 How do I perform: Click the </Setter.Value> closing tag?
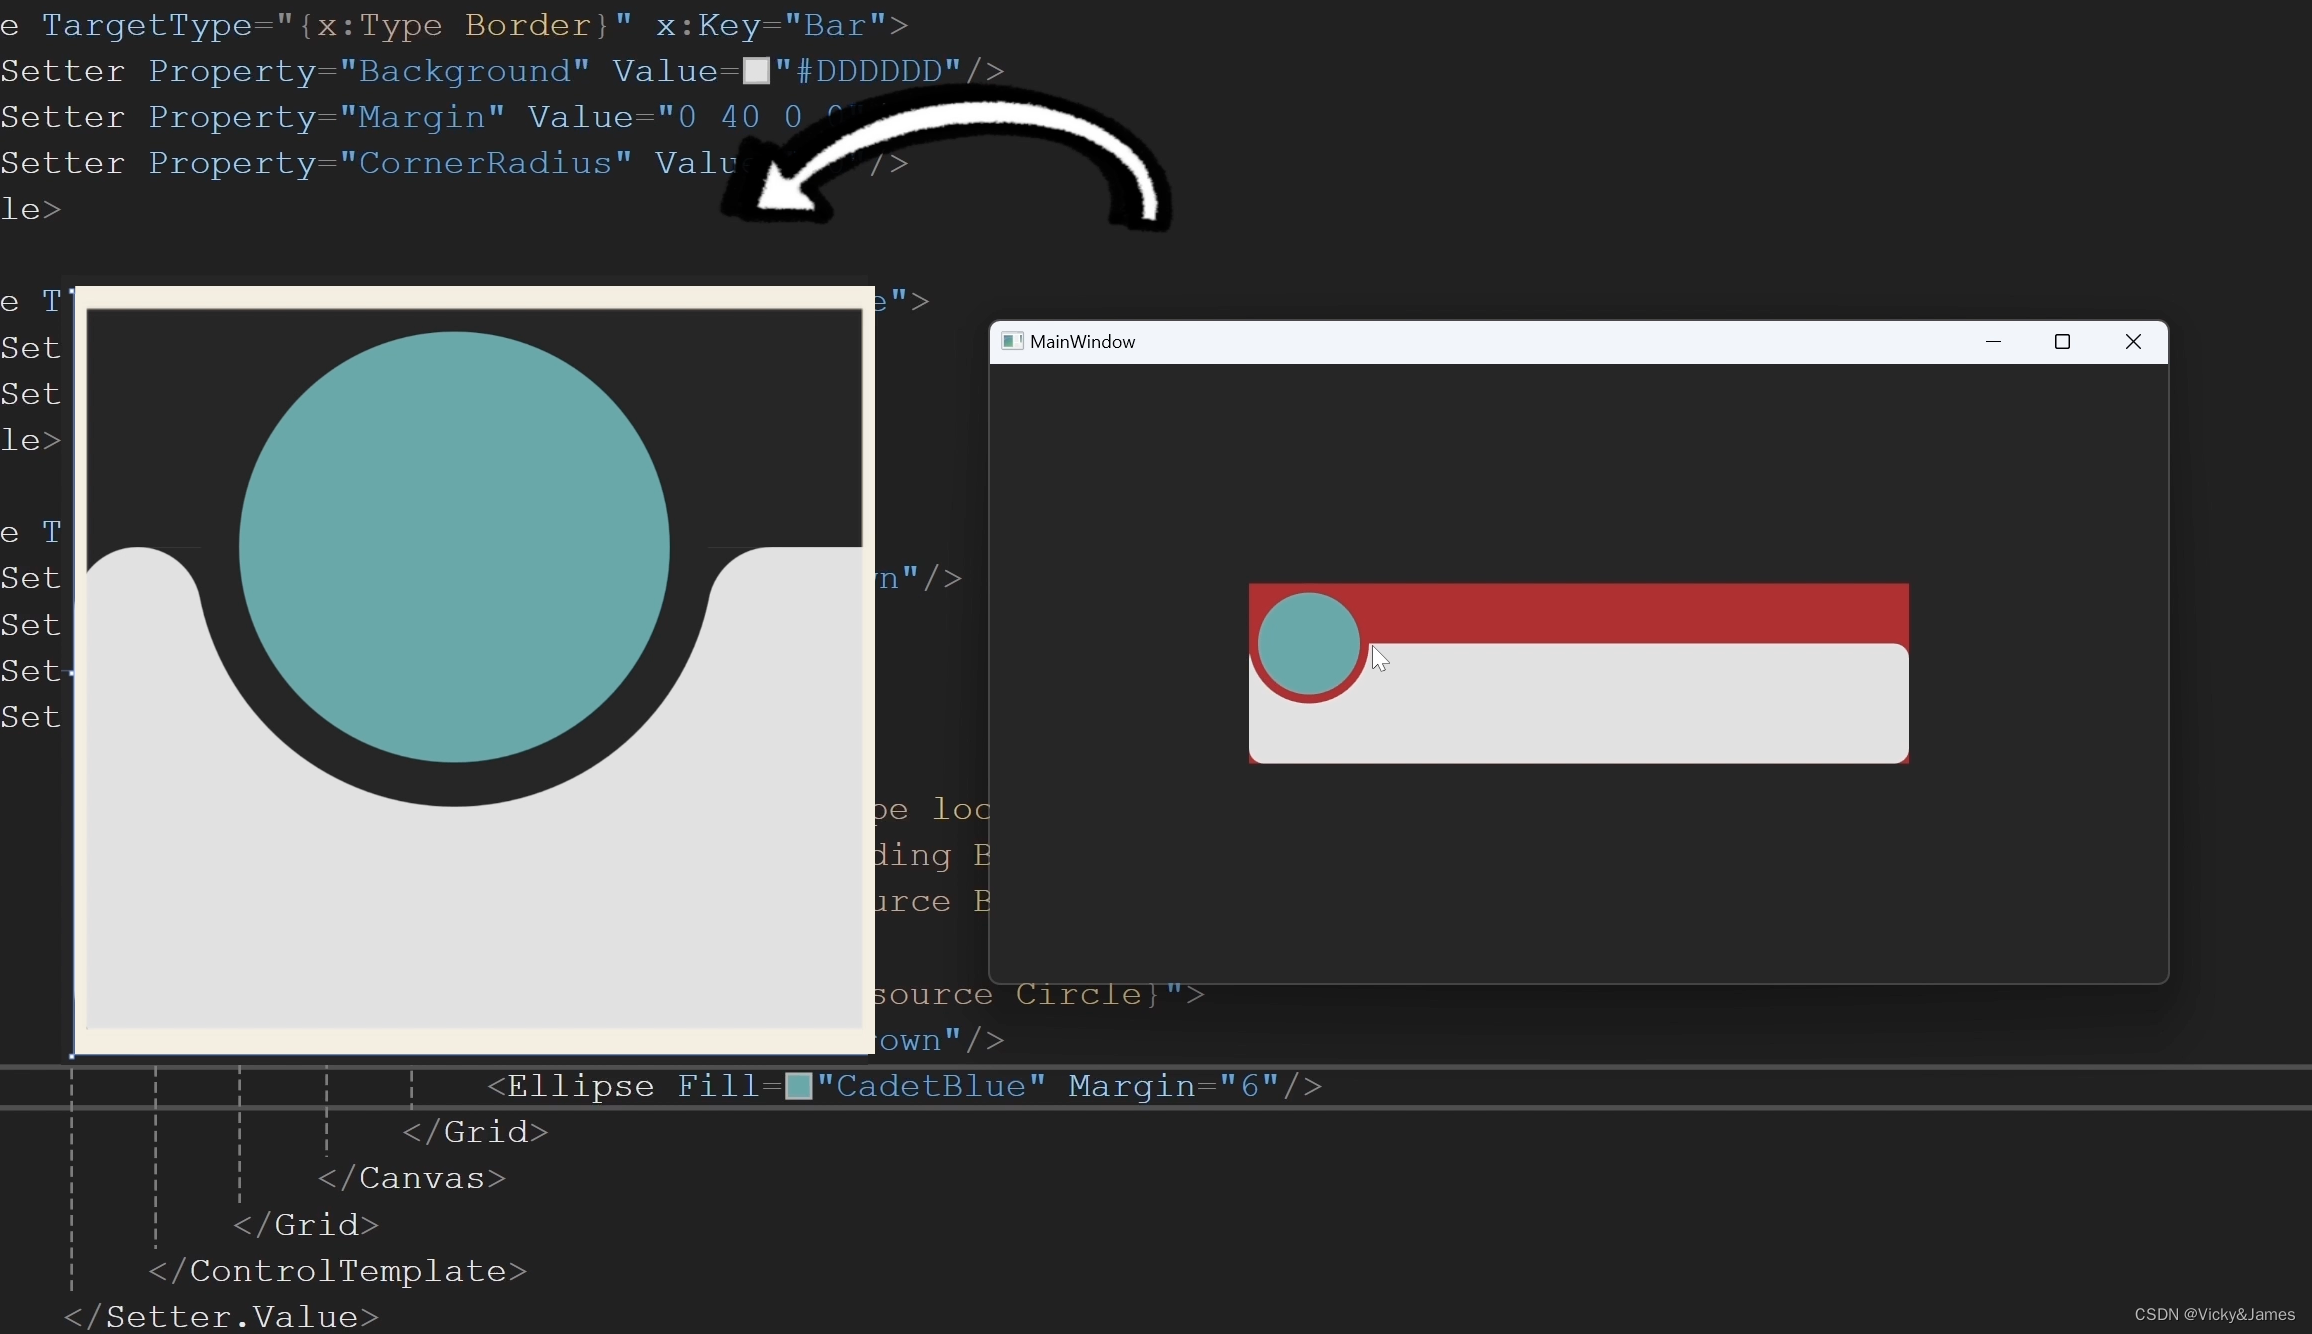pyautogui.click(x=222, y=1317)
